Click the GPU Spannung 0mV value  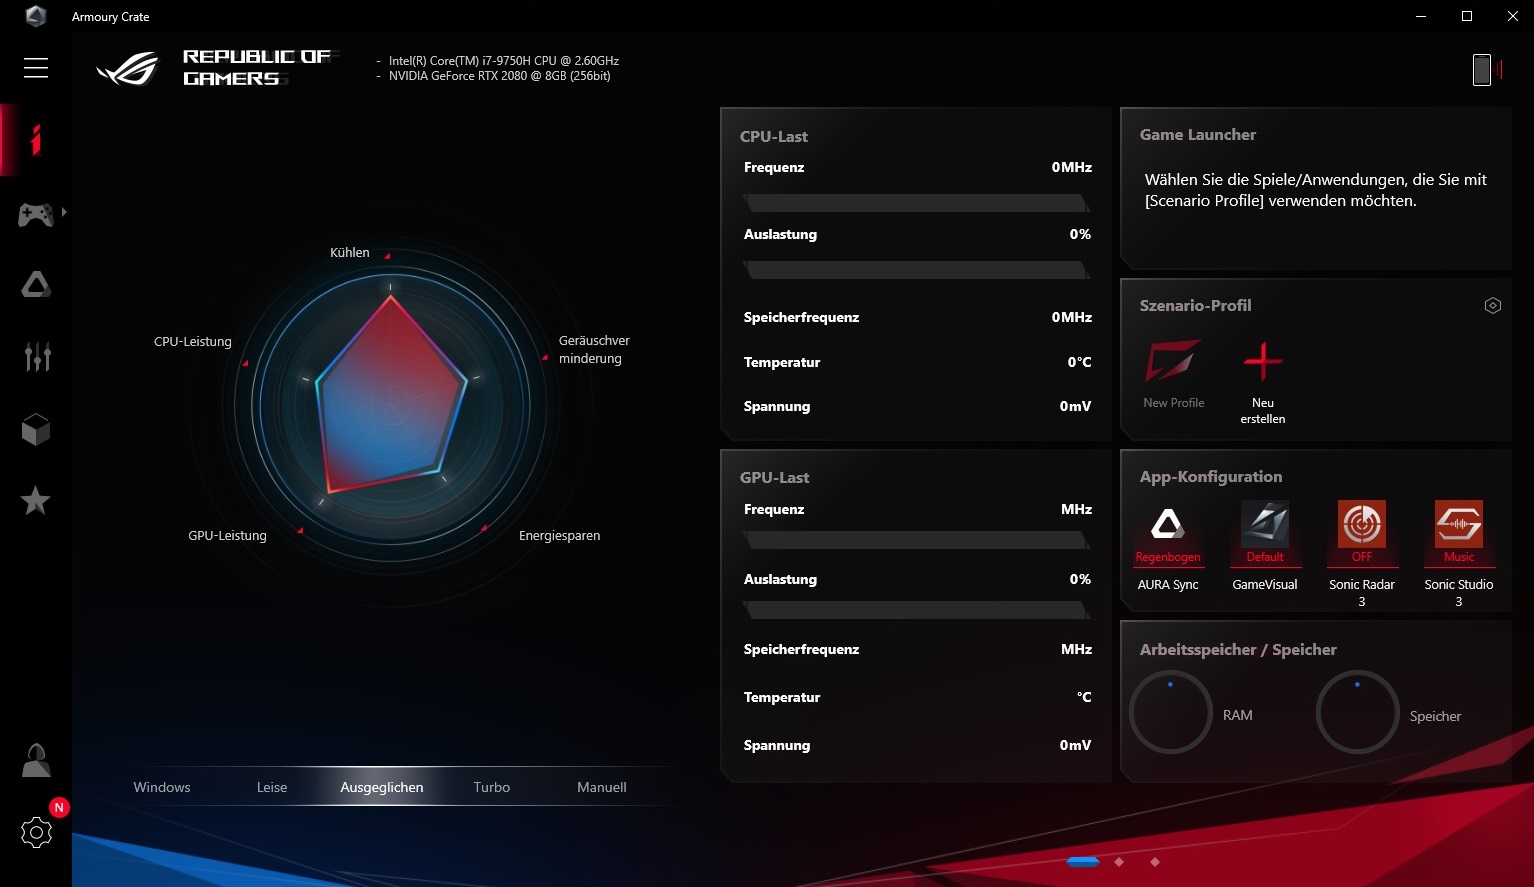pos(1076,745)
